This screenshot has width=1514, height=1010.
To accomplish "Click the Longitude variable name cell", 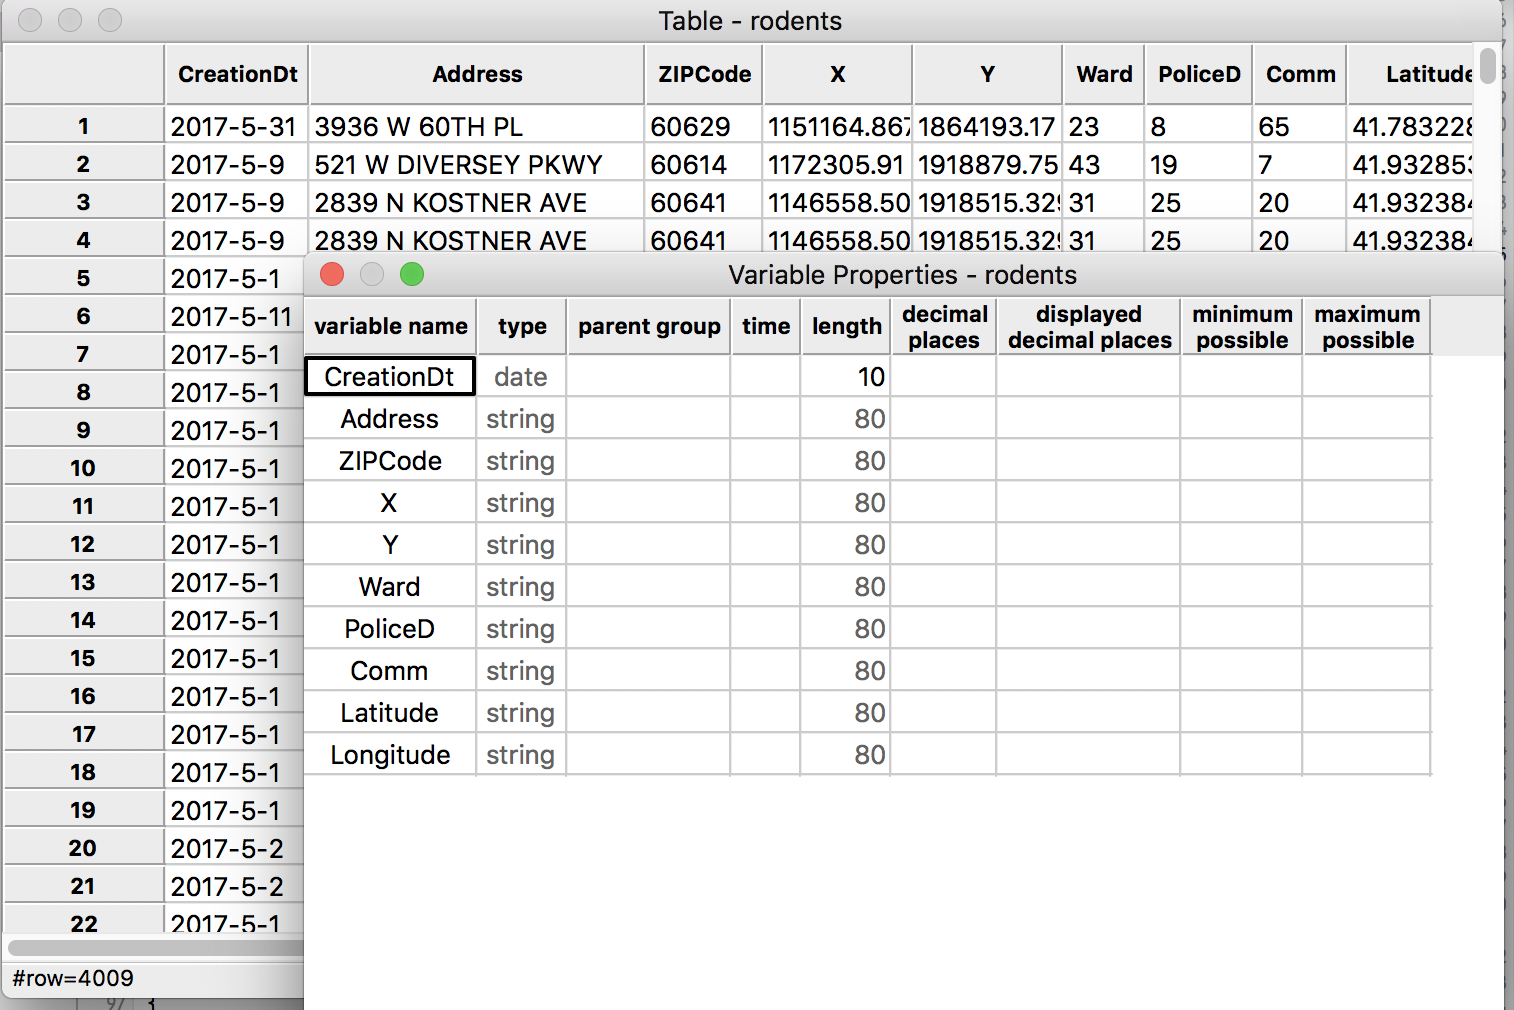I will tap(389, 754).
